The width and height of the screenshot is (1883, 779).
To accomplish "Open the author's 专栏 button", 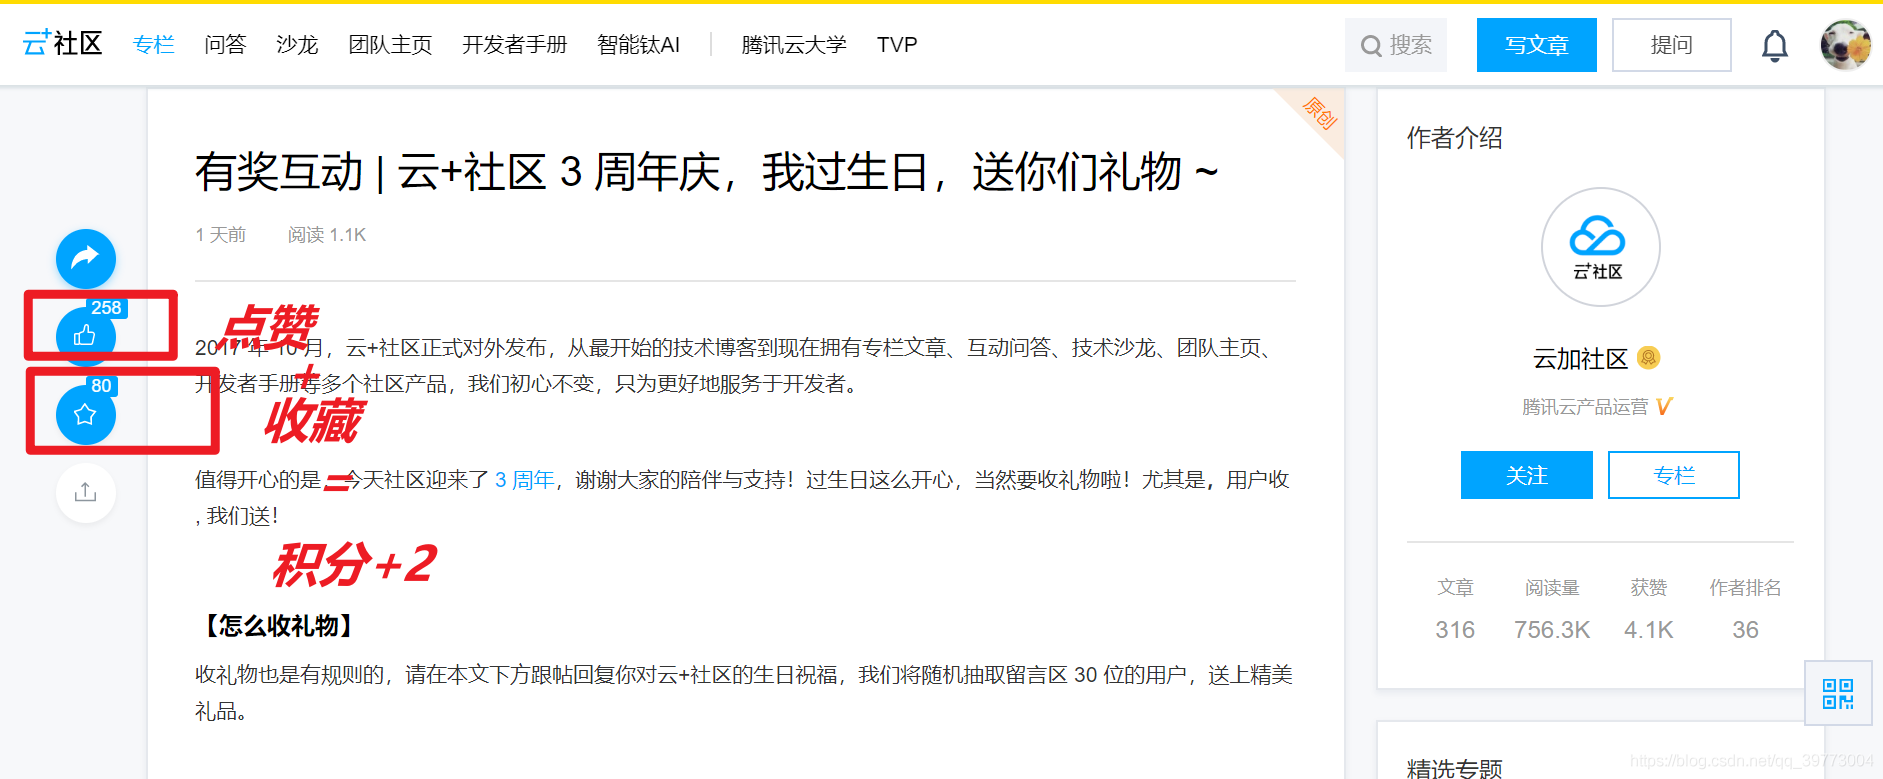I will 1673,475.
